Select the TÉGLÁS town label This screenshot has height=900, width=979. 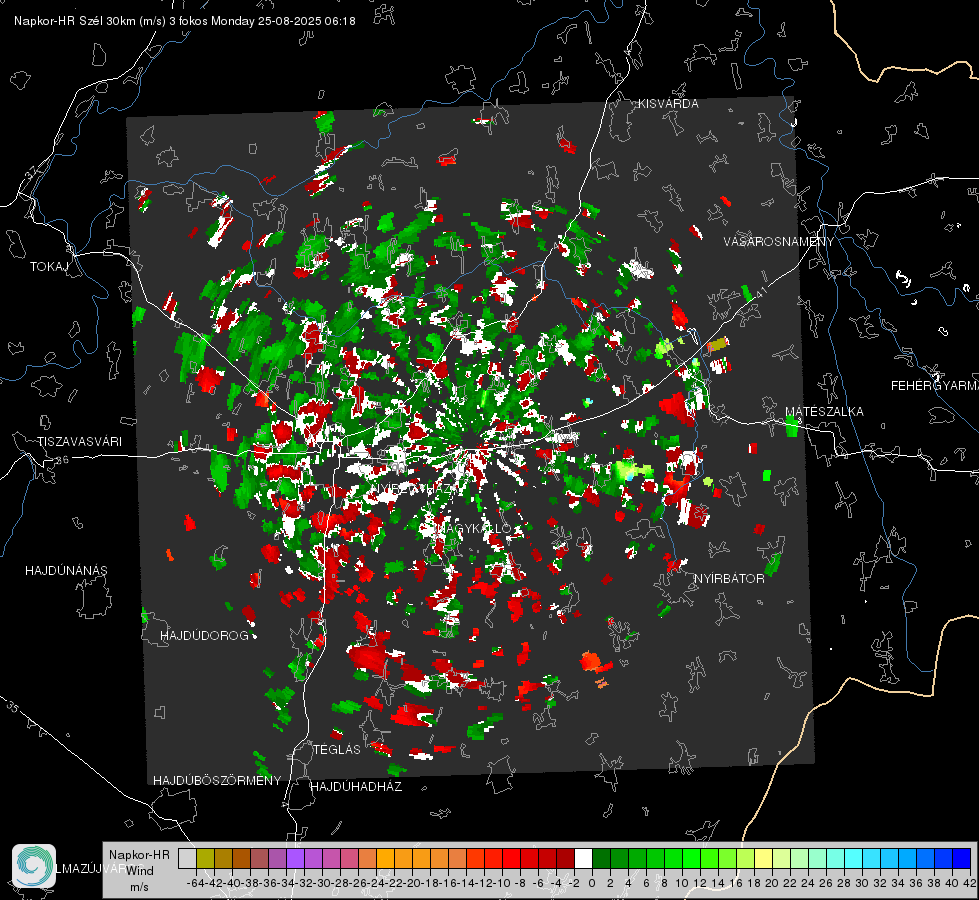(x=337, y=750)
